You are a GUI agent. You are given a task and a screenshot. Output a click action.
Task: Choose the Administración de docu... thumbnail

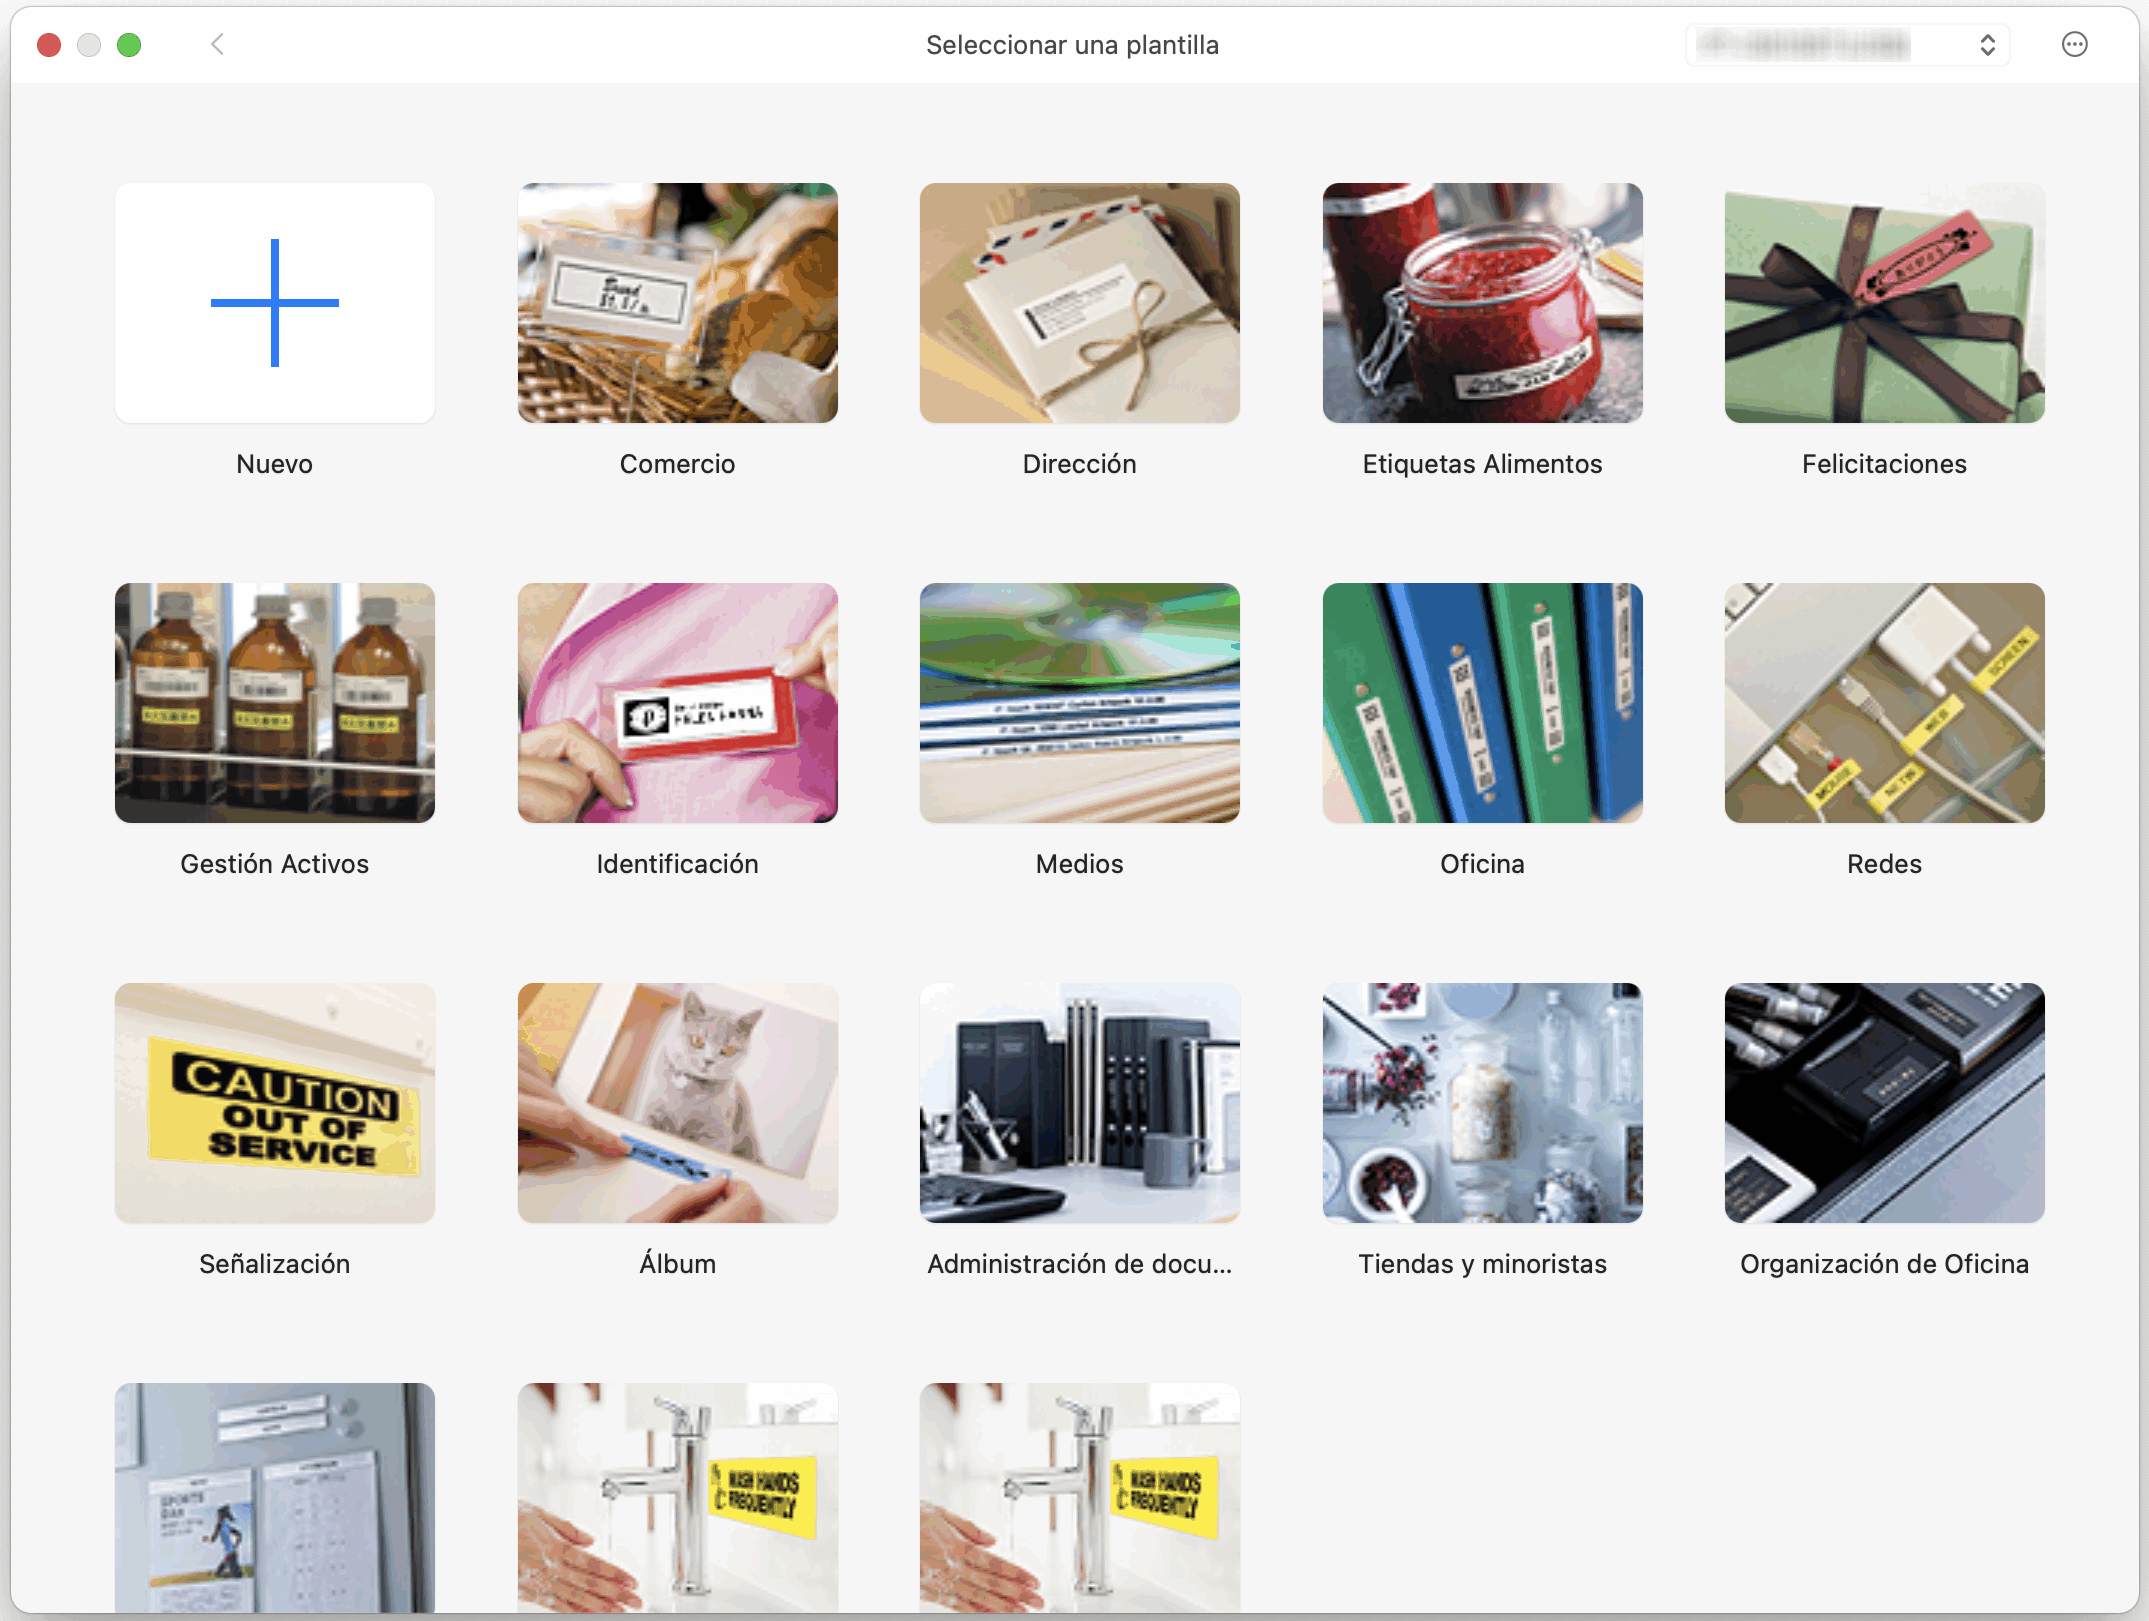[x=1080, y=1103]
